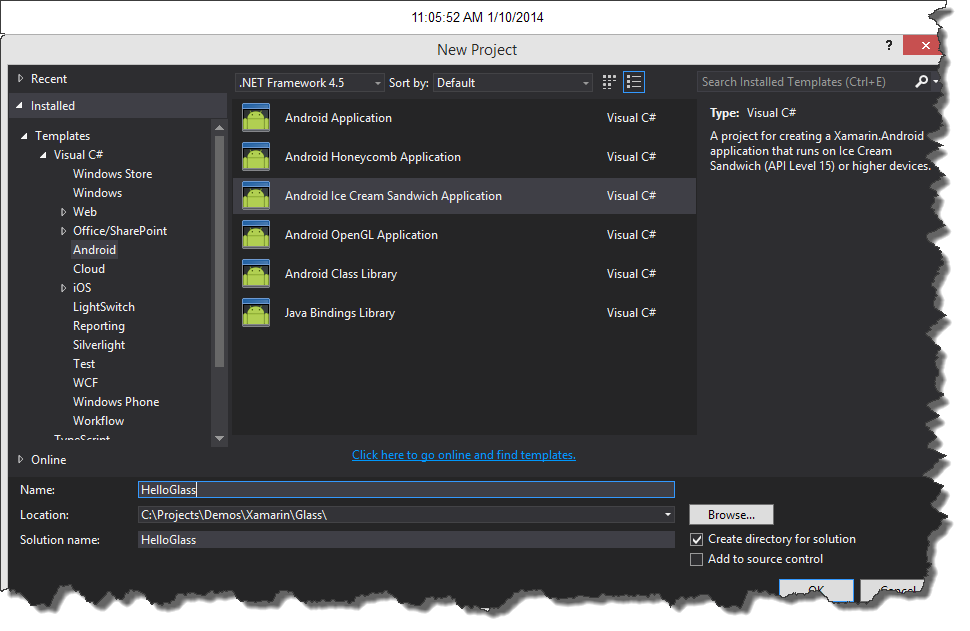Open the Sort by Default dropdown
Viewport: 970px width, 631px height.
[x=513, y=82]
